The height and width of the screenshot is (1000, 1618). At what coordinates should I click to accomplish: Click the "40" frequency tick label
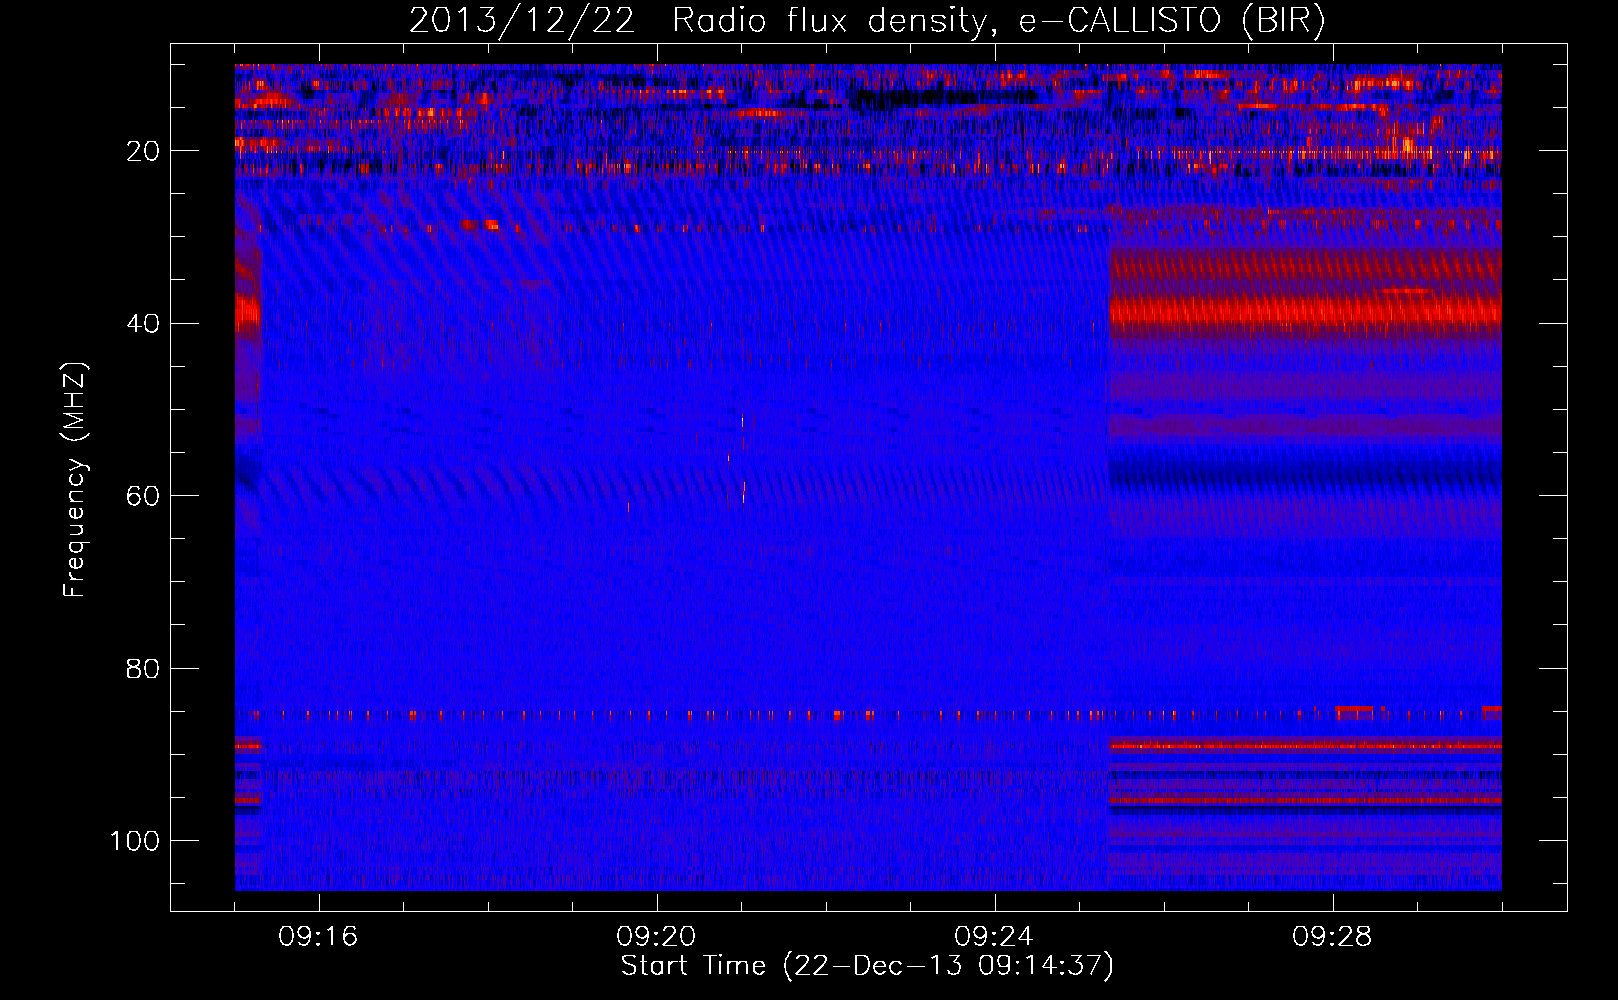coord(143,323)
